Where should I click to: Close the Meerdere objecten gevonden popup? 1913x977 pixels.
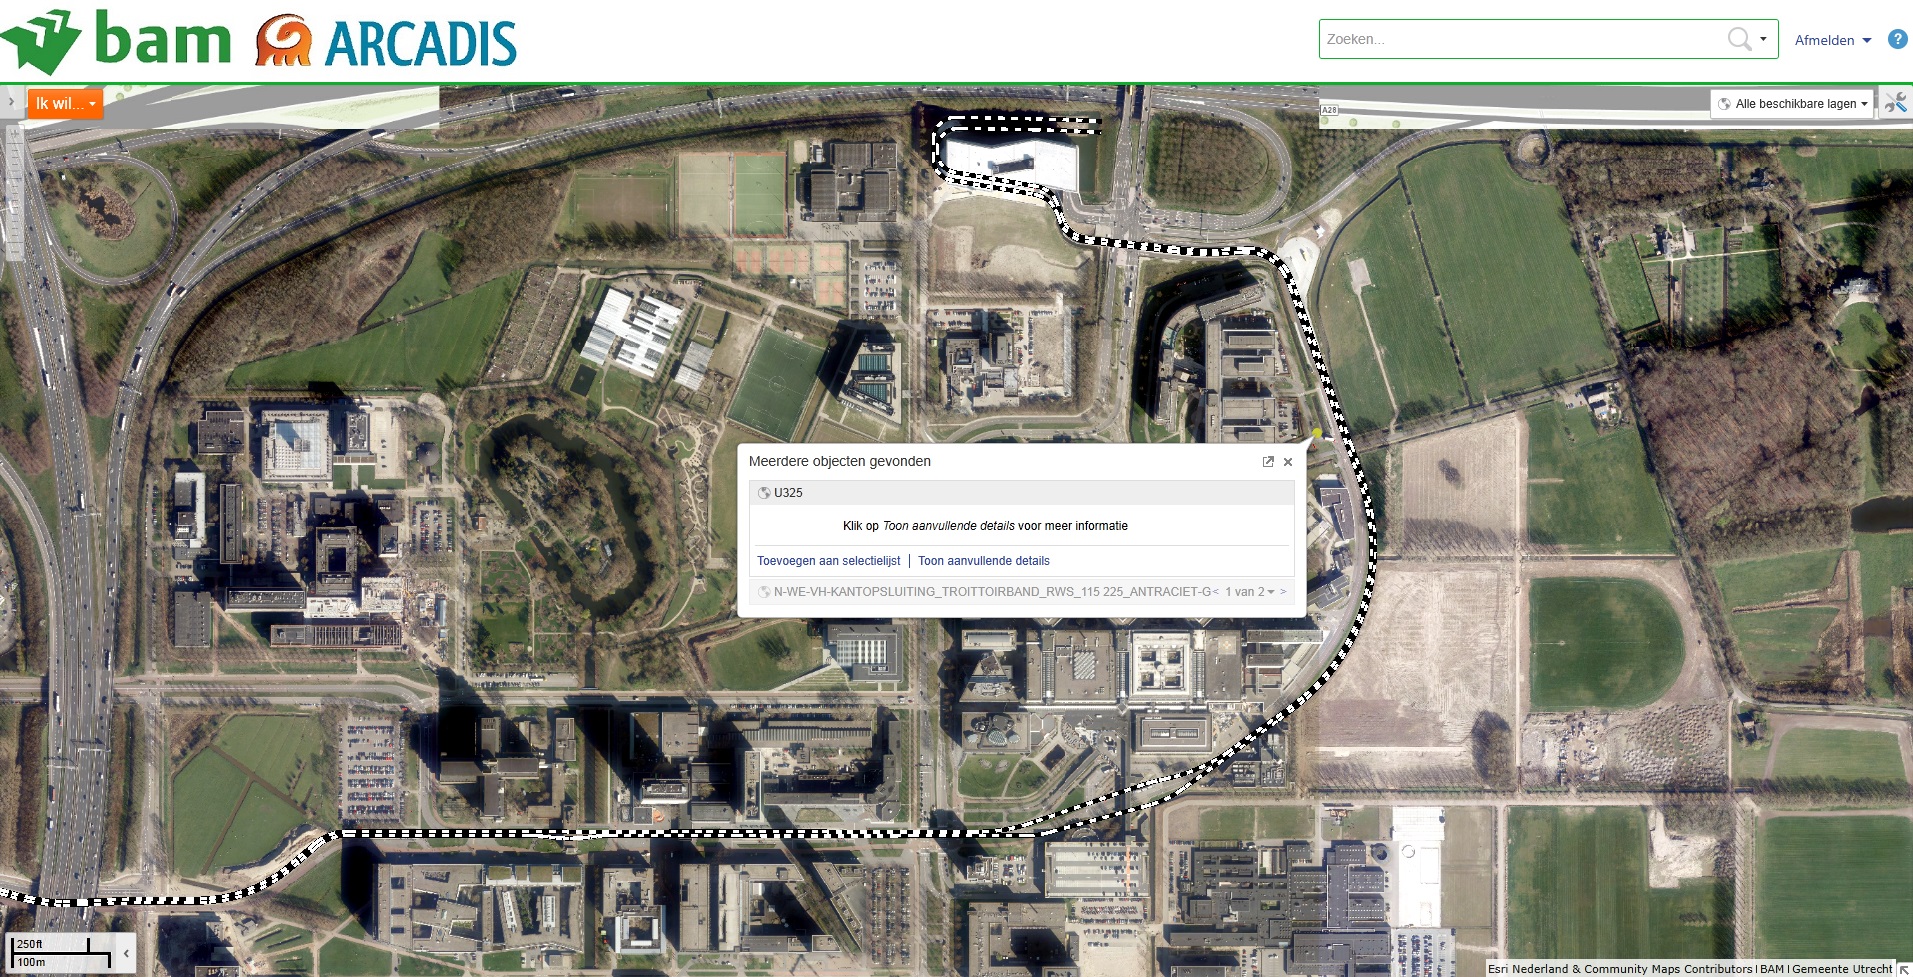pos(1288,462)
